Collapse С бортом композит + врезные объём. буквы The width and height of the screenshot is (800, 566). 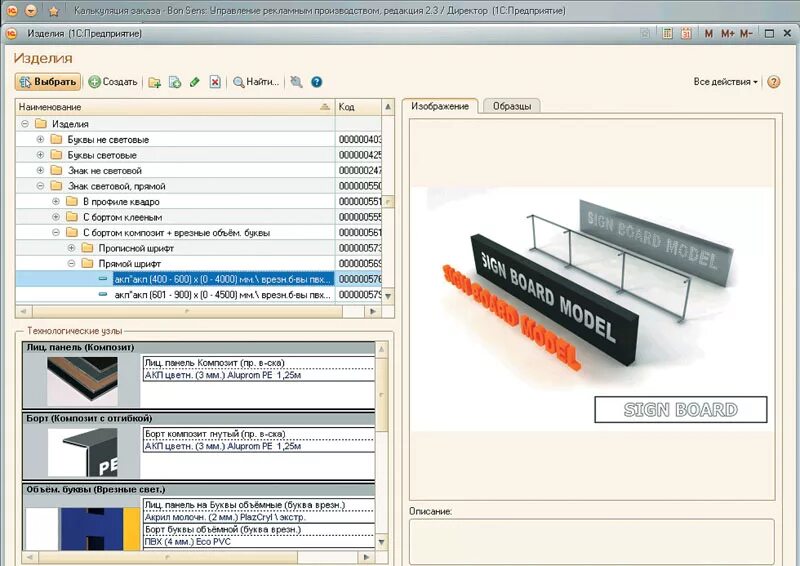tap(56, 232)
